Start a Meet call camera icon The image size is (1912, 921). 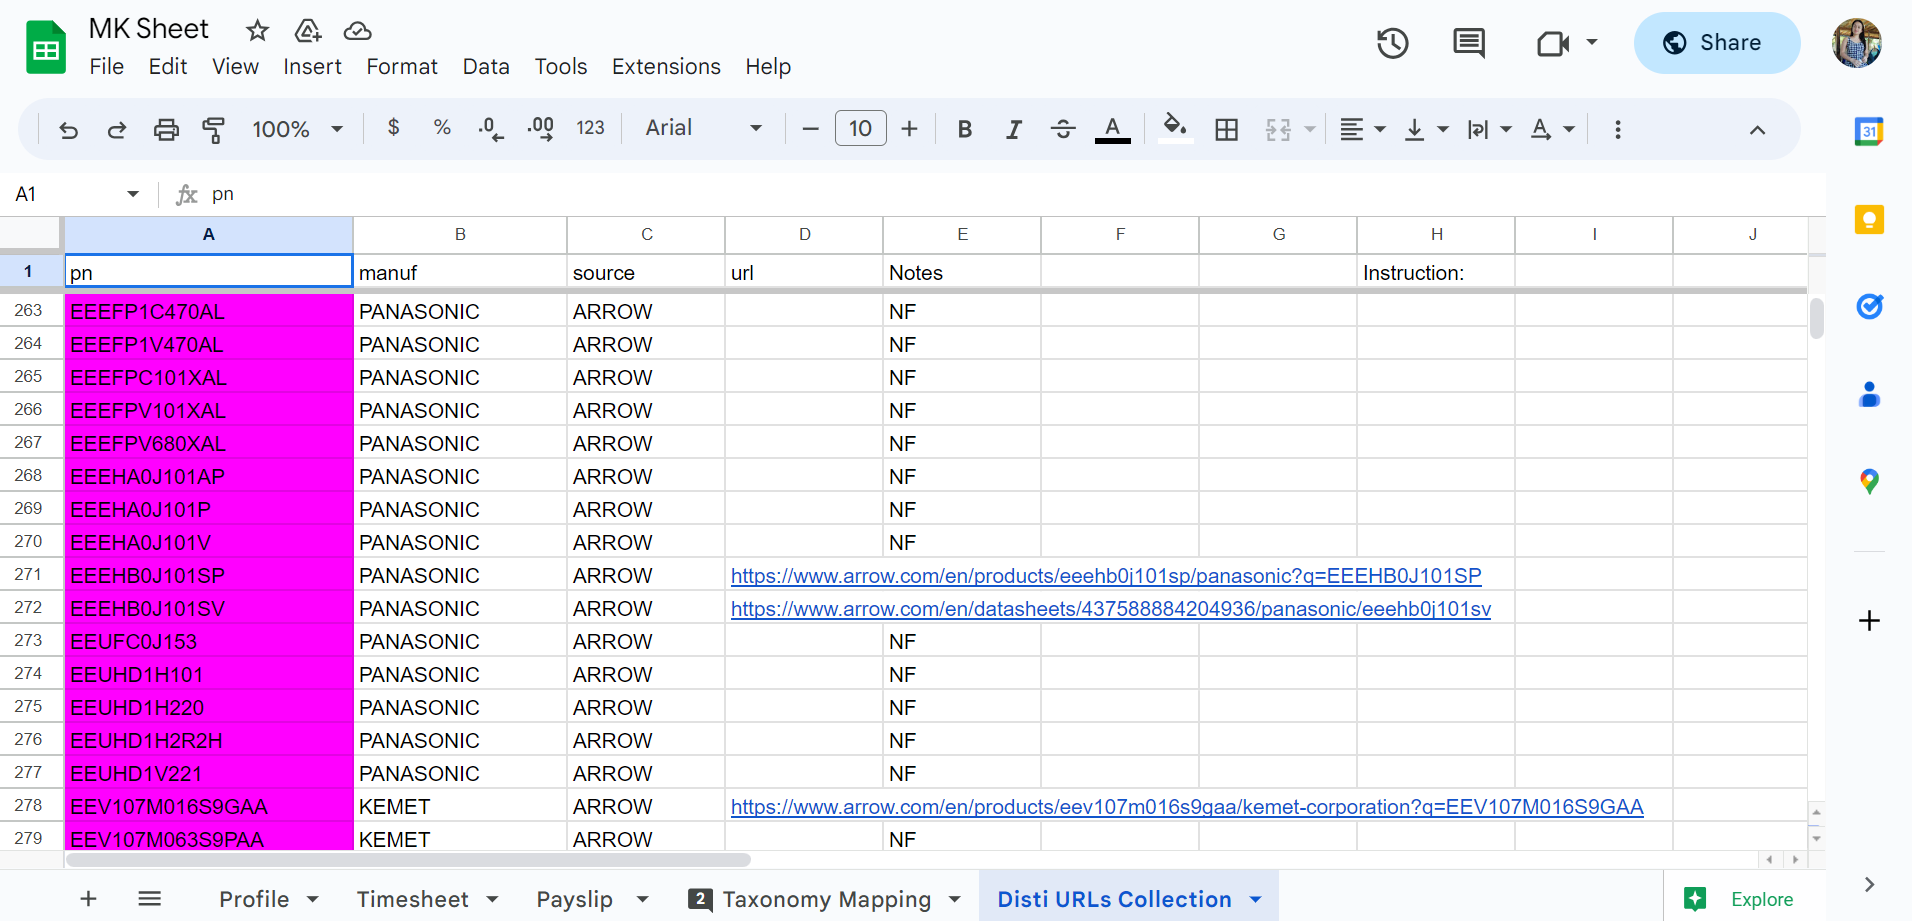(x=1553, y=43)
